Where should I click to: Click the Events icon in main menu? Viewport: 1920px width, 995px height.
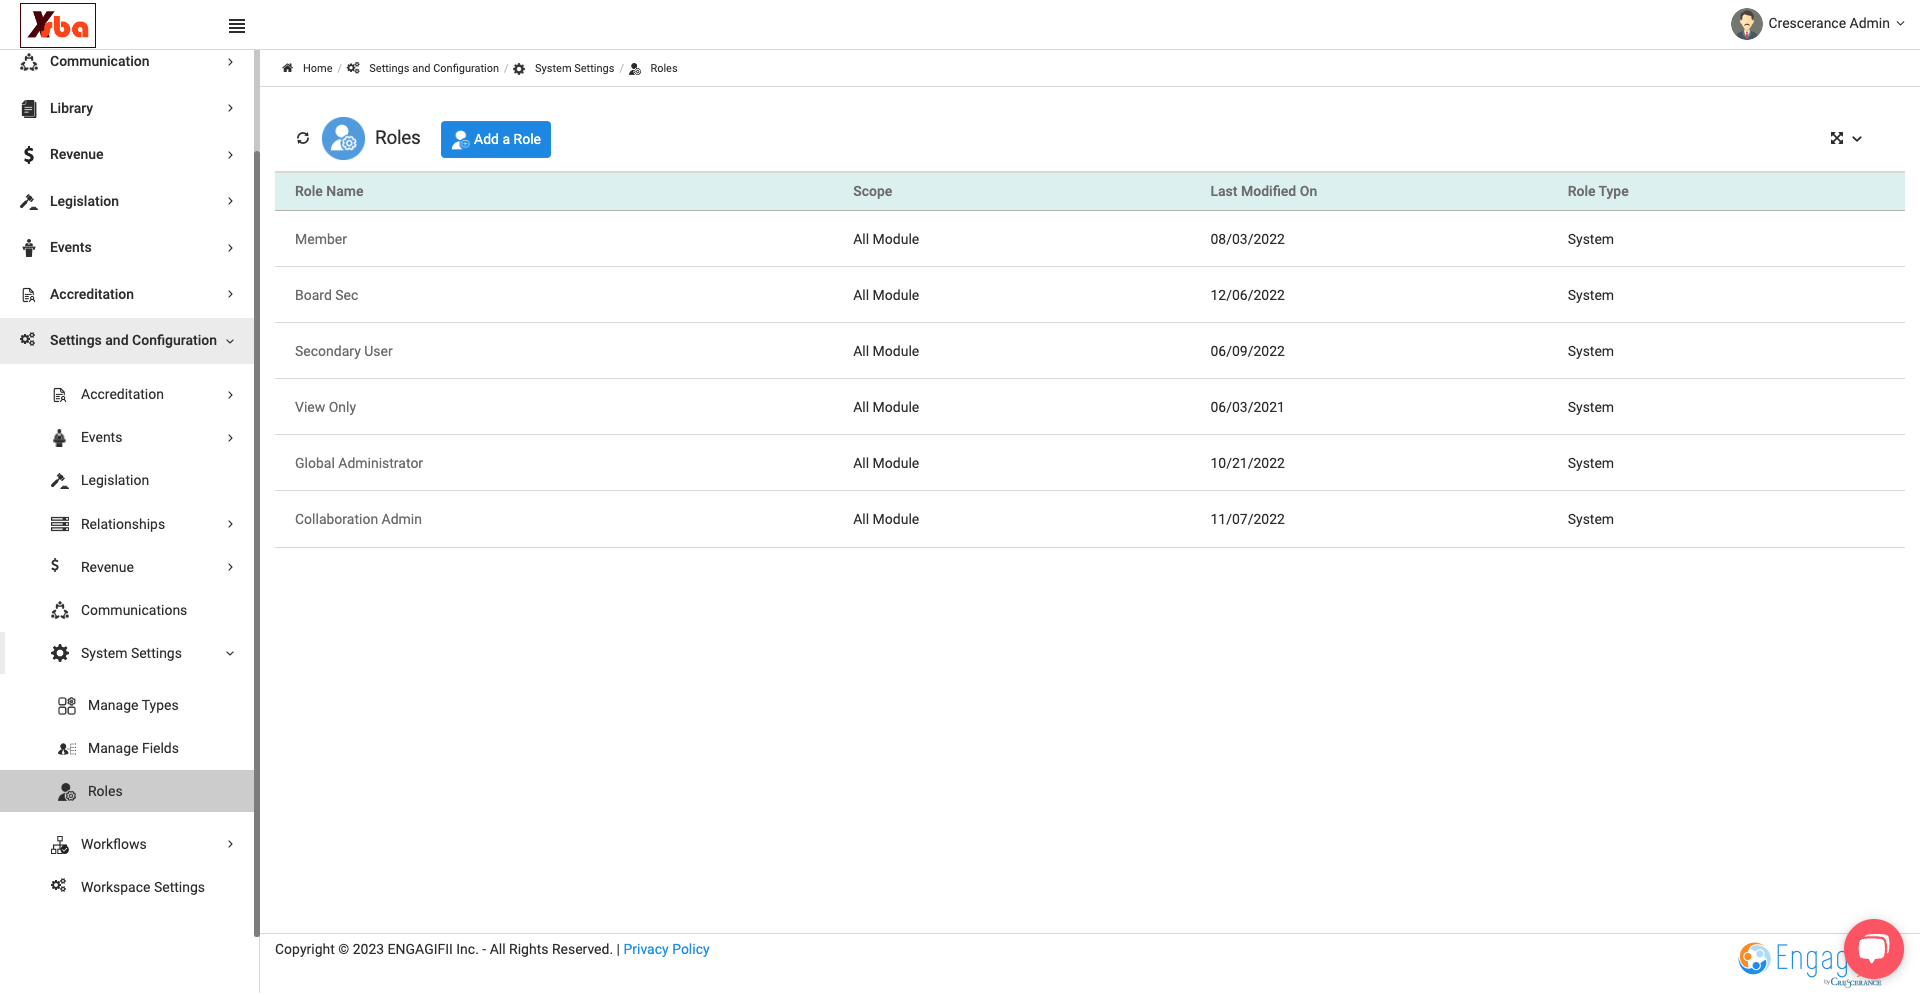click(29, 248)
